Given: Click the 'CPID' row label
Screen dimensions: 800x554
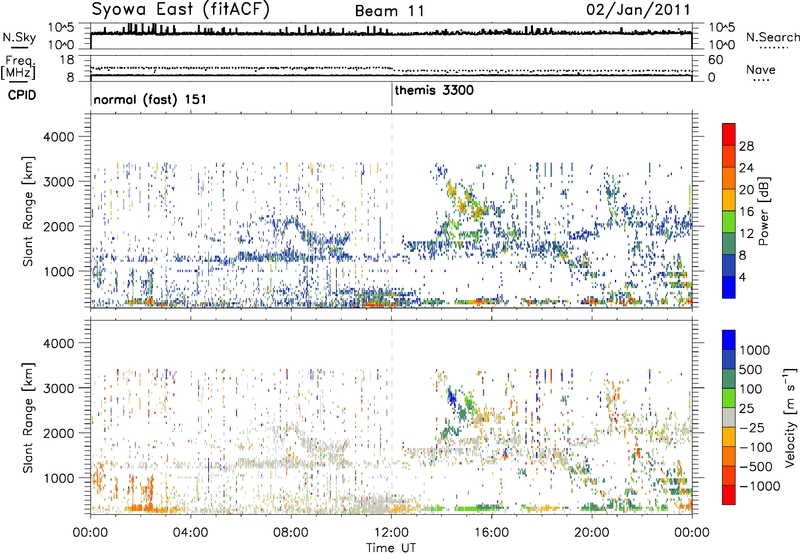Looking at the screenshot, I should (x=22, y=95).
